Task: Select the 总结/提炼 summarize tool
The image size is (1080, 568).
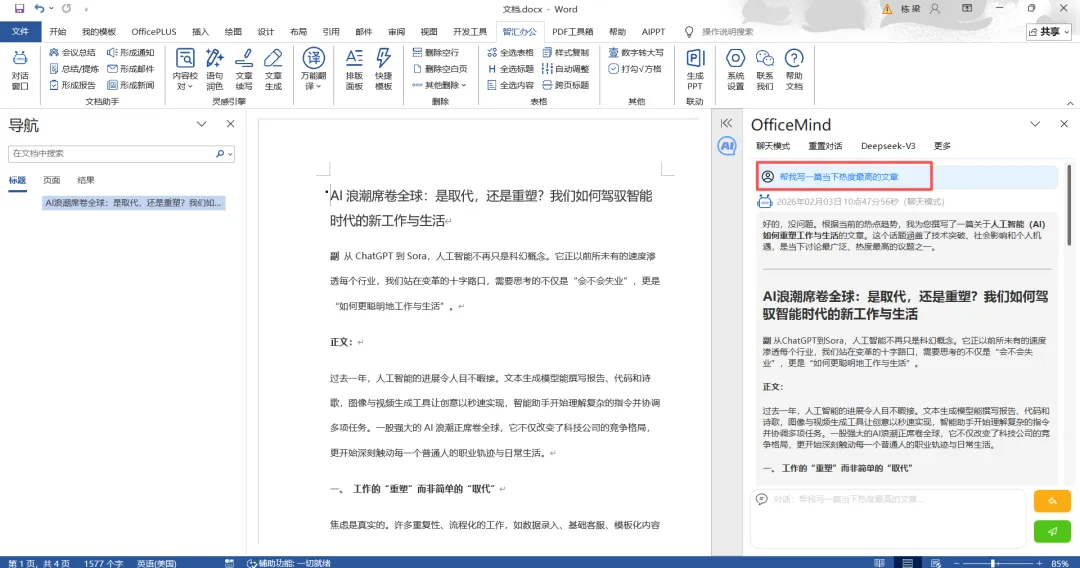Action: tap(74, 69)
